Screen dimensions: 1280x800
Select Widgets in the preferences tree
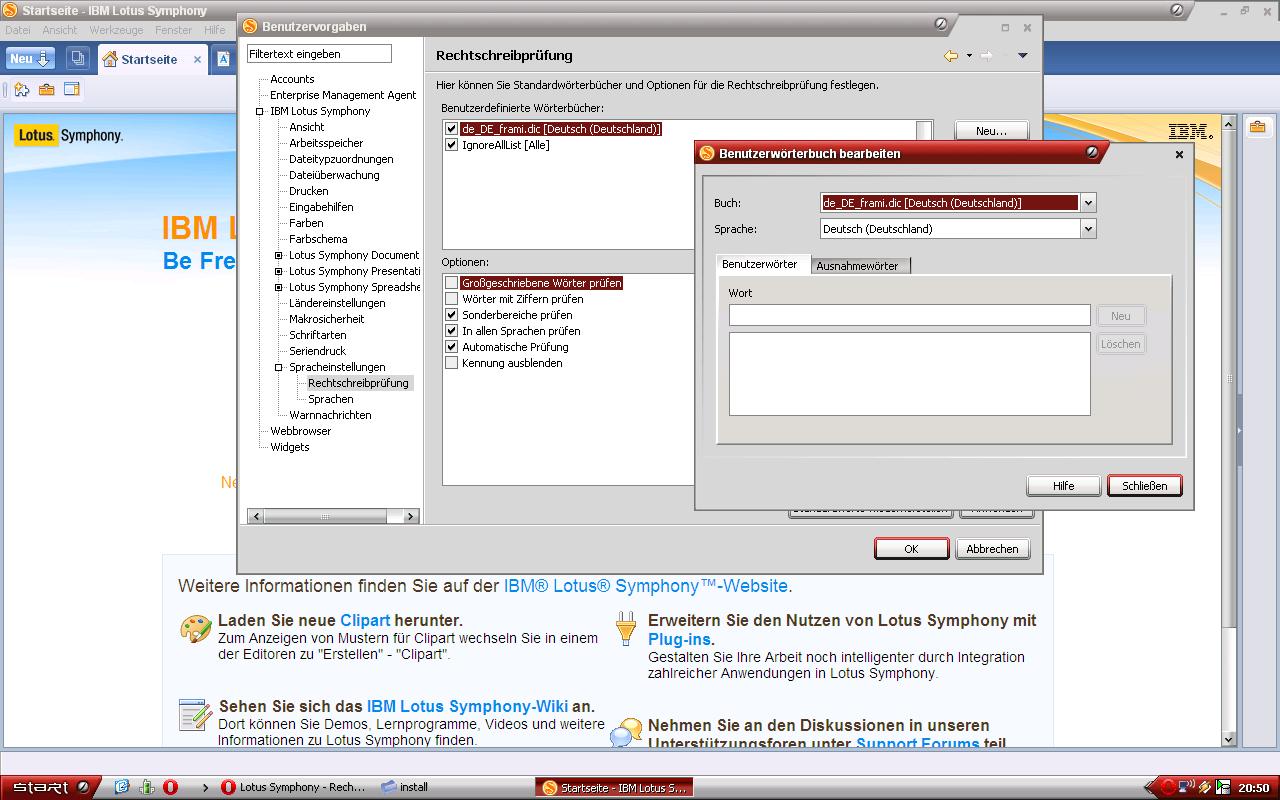click(290, 447)
